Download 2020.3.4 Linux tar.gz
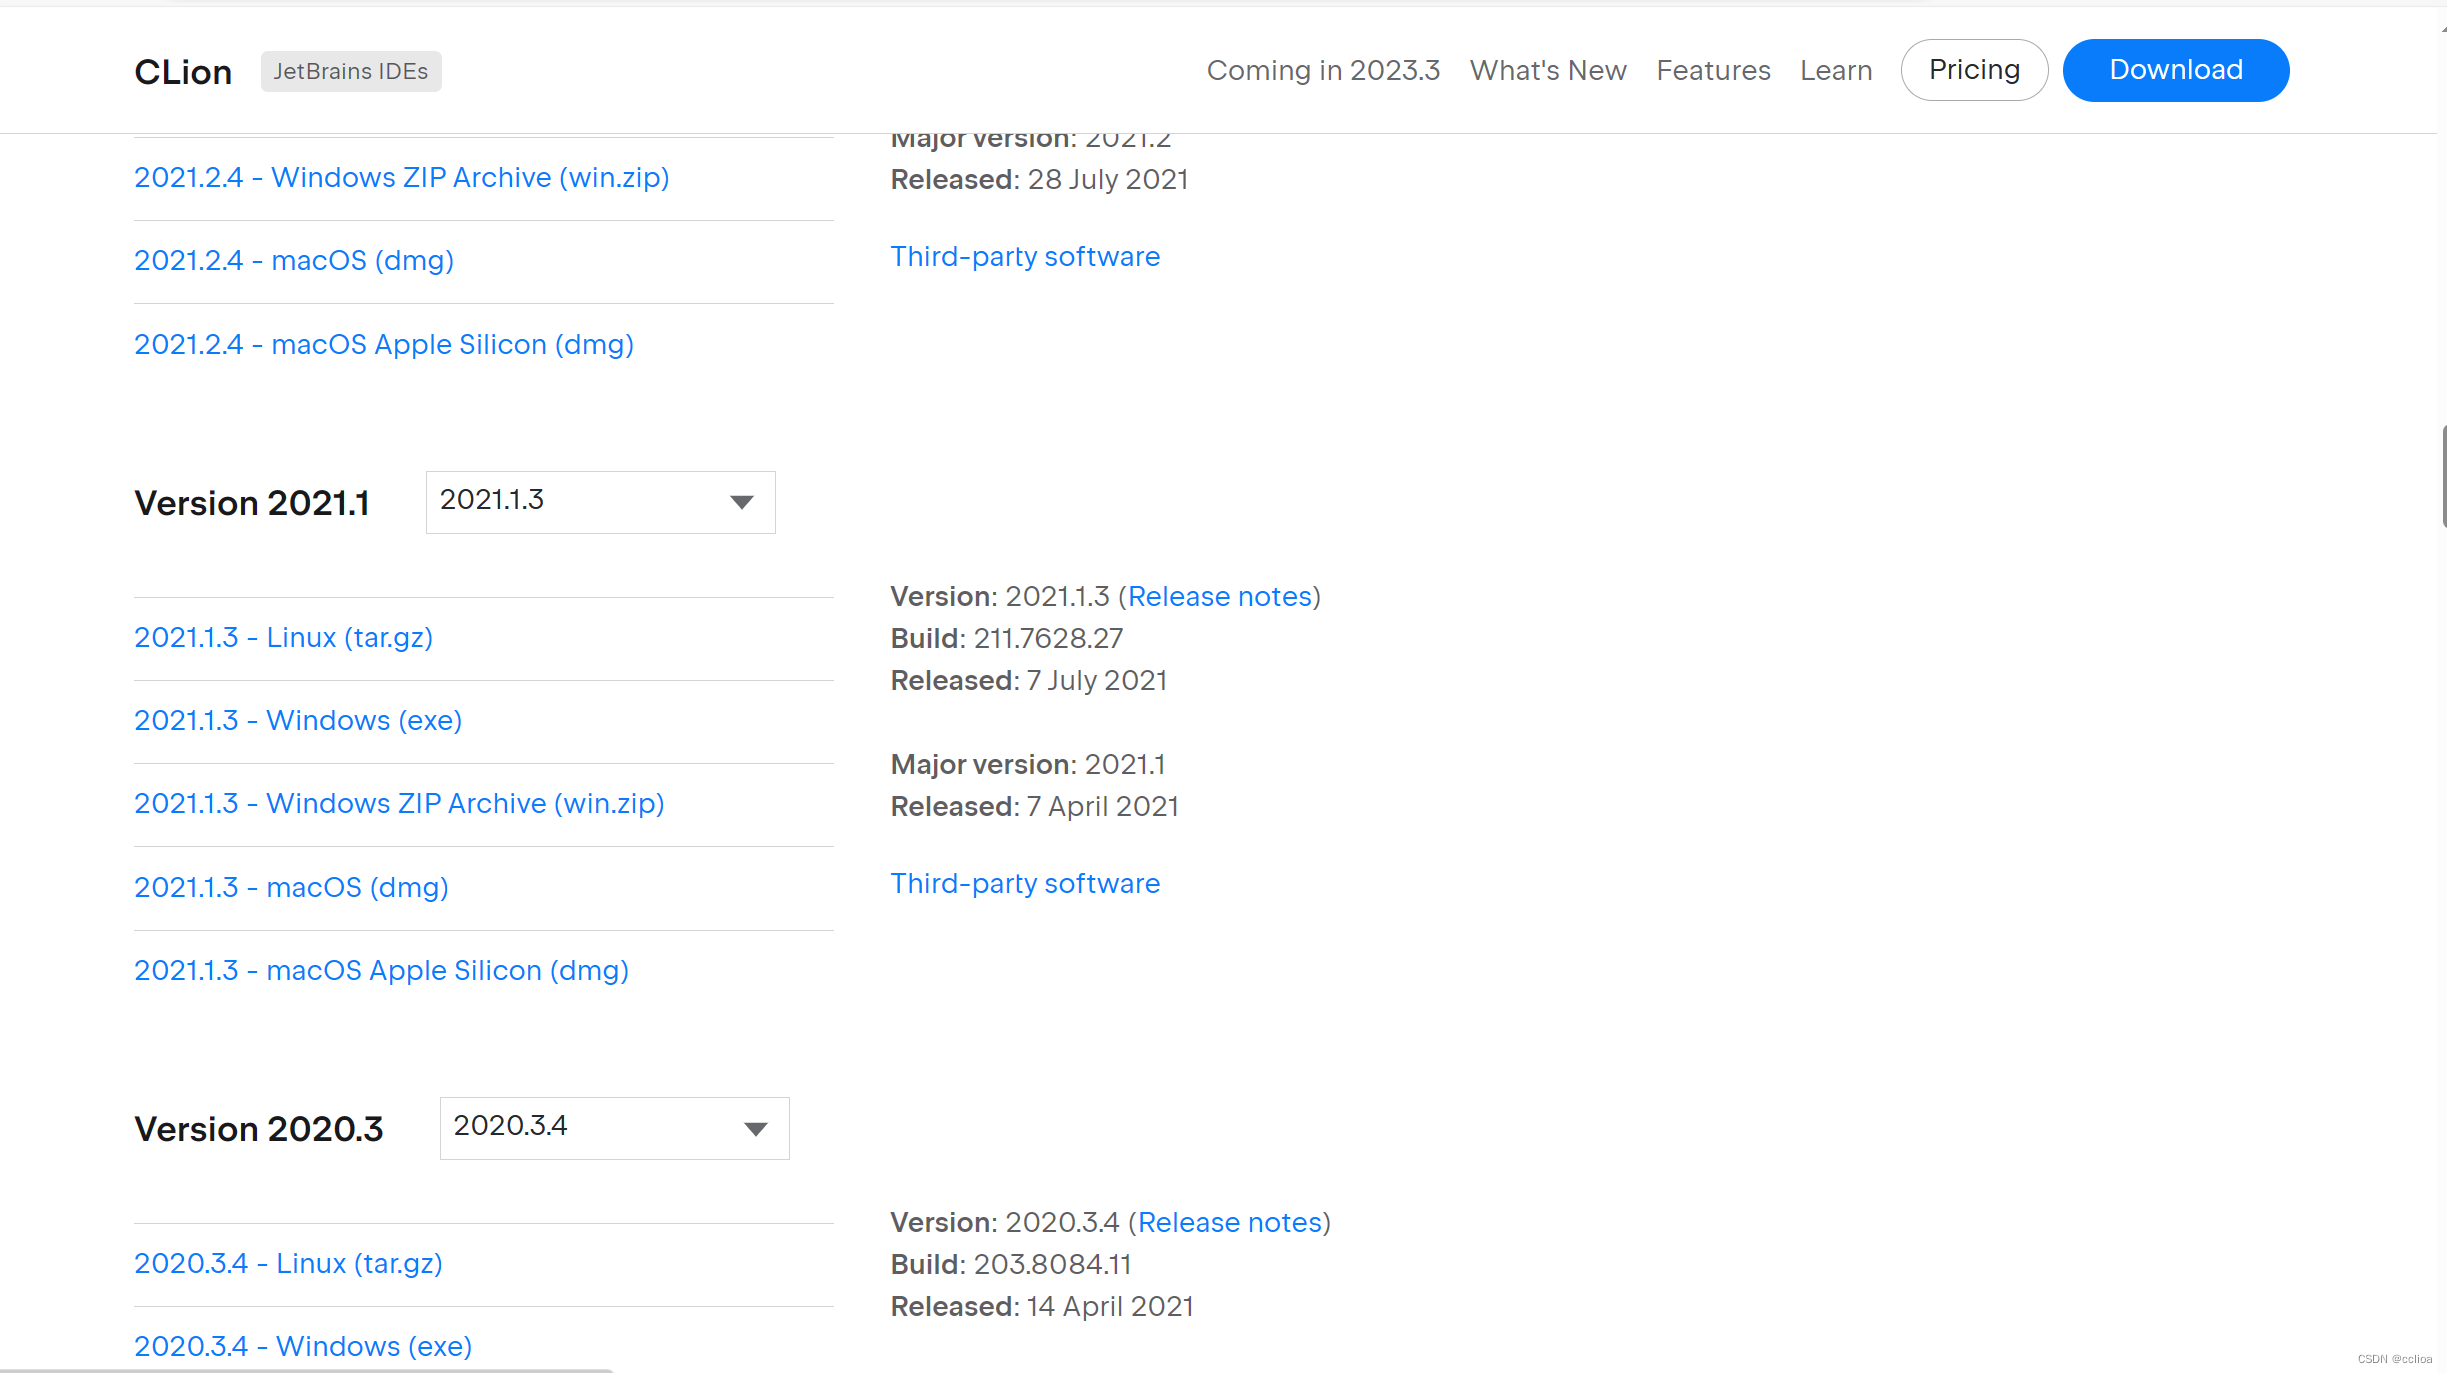This screenshot has width=2447, height=1373. tap(288, 1263)
